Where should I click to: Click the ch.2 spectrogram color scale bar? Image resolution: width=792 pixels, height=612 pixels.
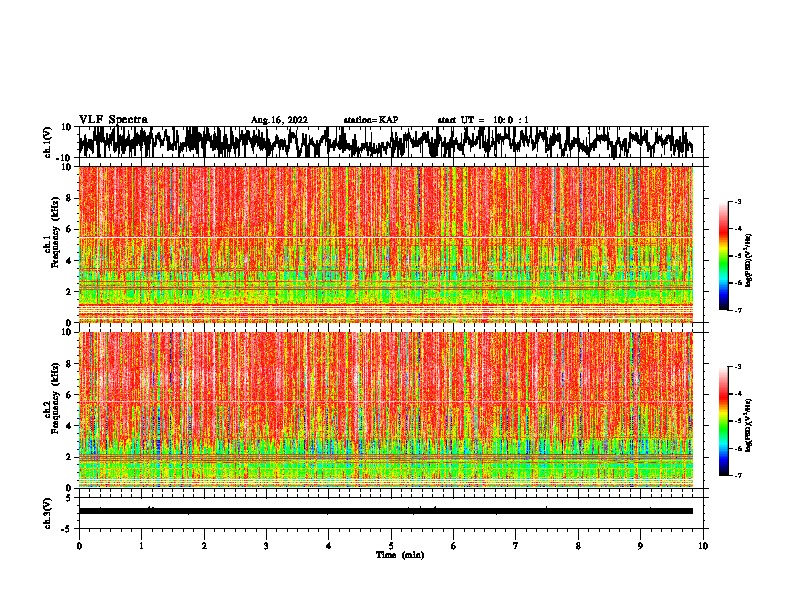(x=723, y=421)
